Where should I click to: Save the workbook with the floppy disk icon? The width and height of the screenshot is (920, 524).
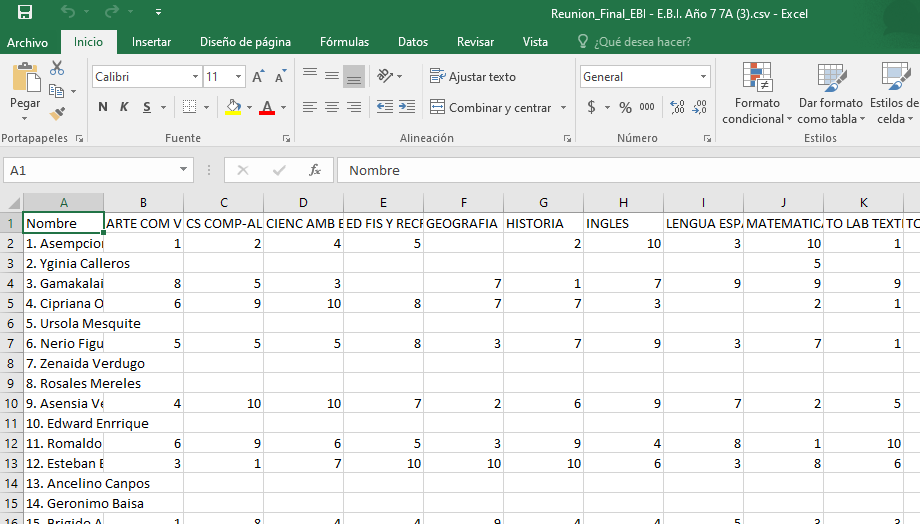coord(25,12)
